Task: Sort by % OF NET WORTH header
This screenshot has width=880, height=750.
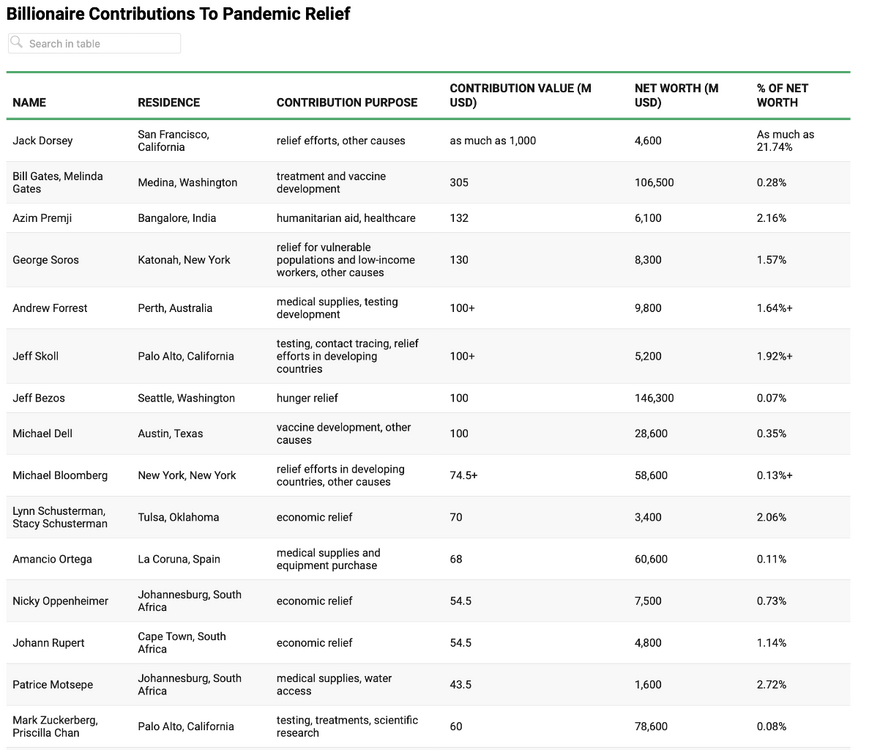Action: click(x=783, y=95)
